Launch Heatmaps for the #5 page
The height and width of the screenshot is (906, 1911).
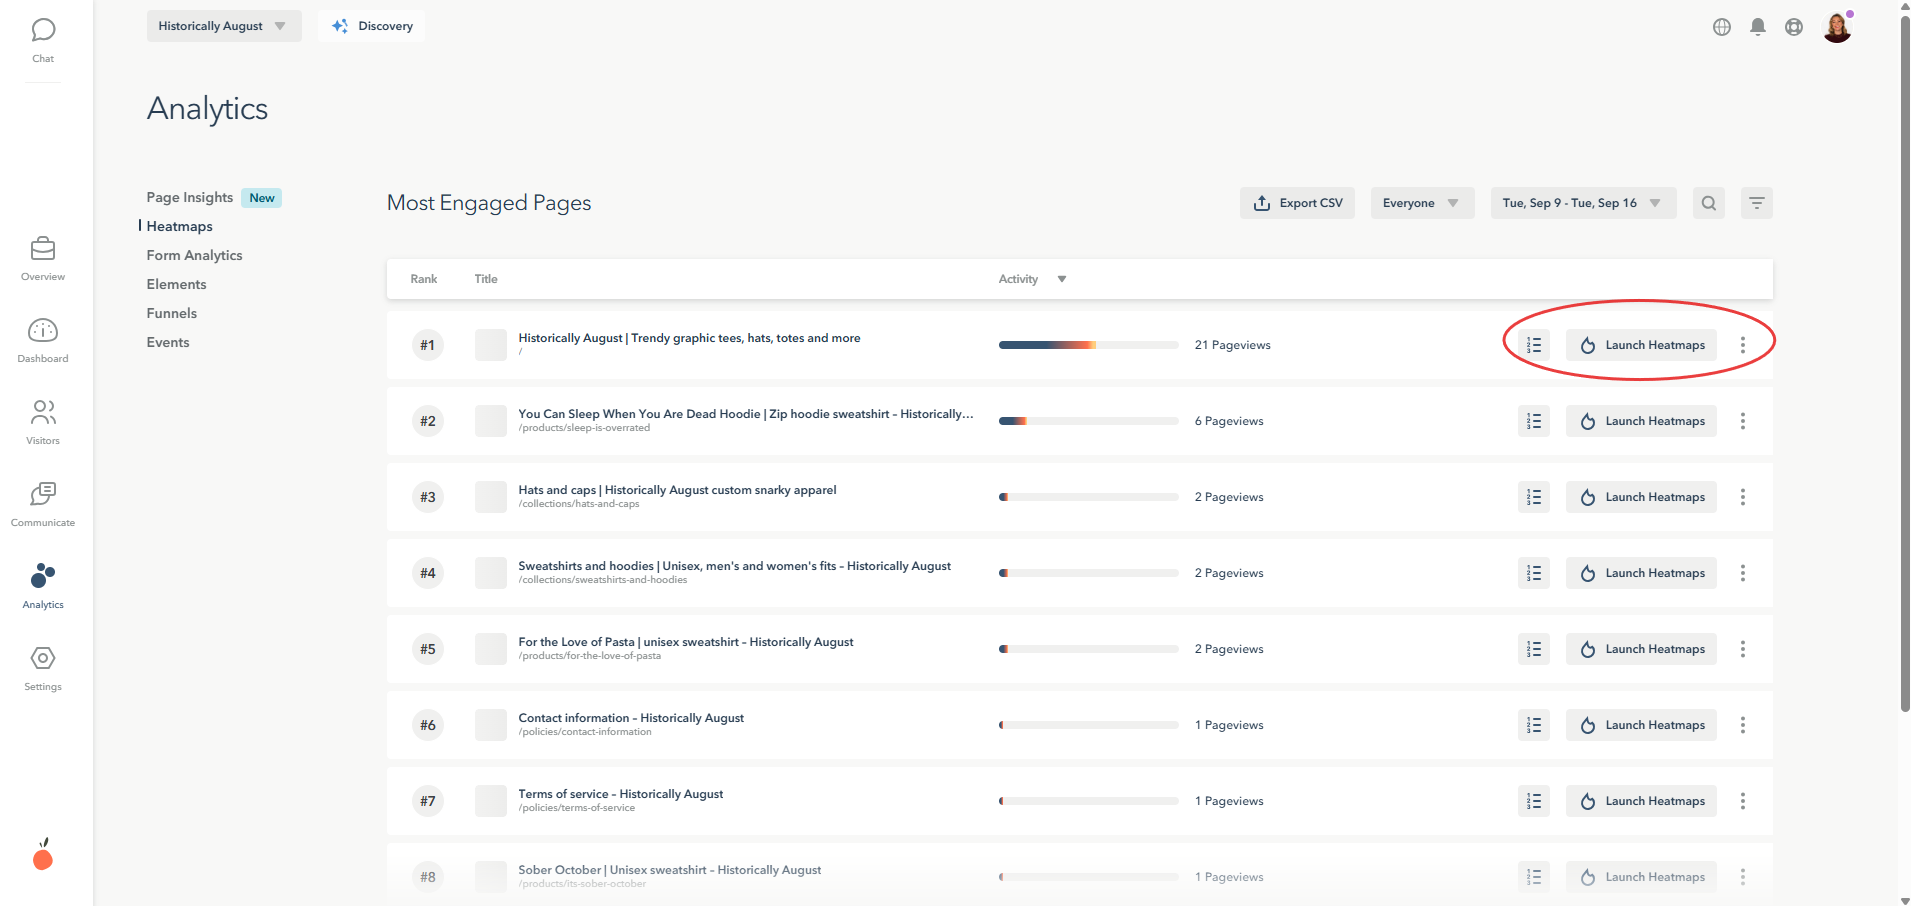coord(1640,649)
